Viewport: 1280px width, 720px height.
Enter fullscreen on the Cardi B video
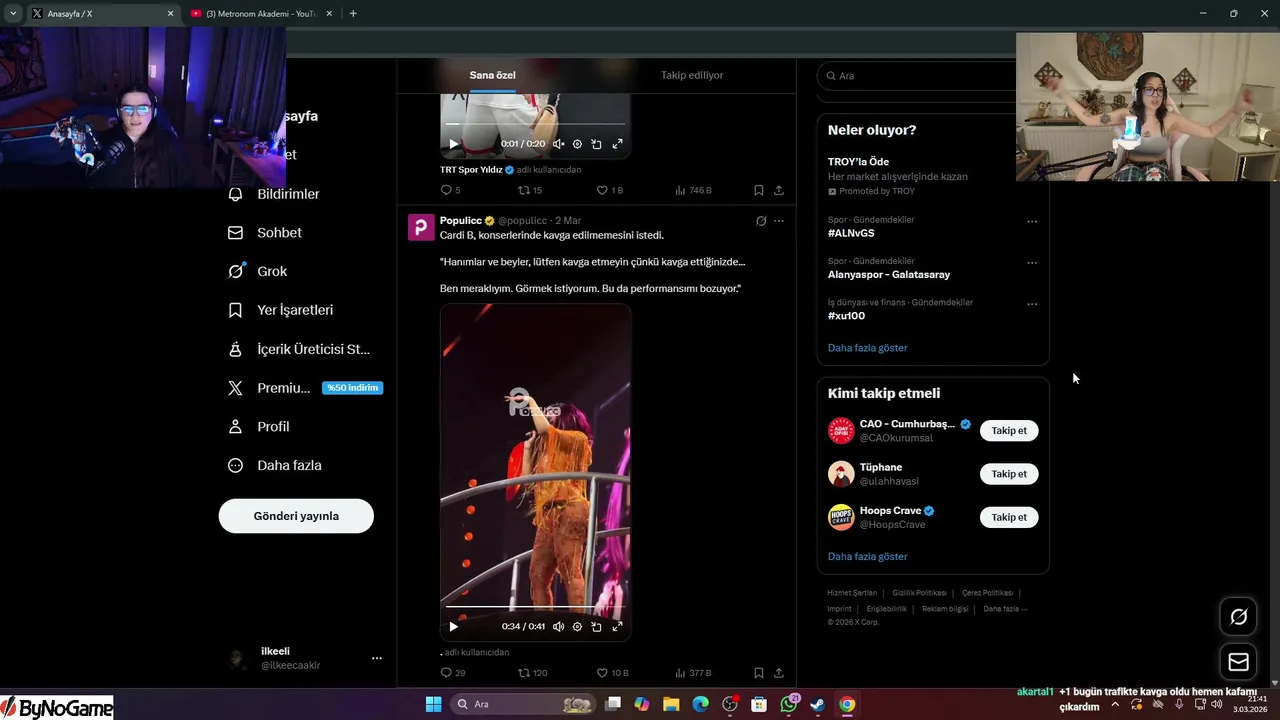click(617, 627)
